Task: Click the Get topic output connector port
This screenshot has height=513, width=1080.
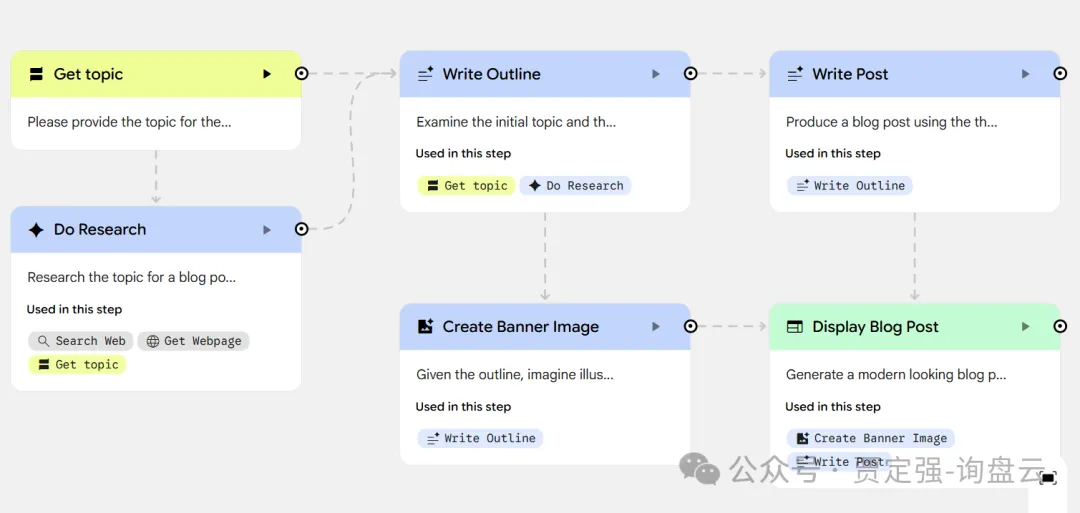Action: (301, 73)
